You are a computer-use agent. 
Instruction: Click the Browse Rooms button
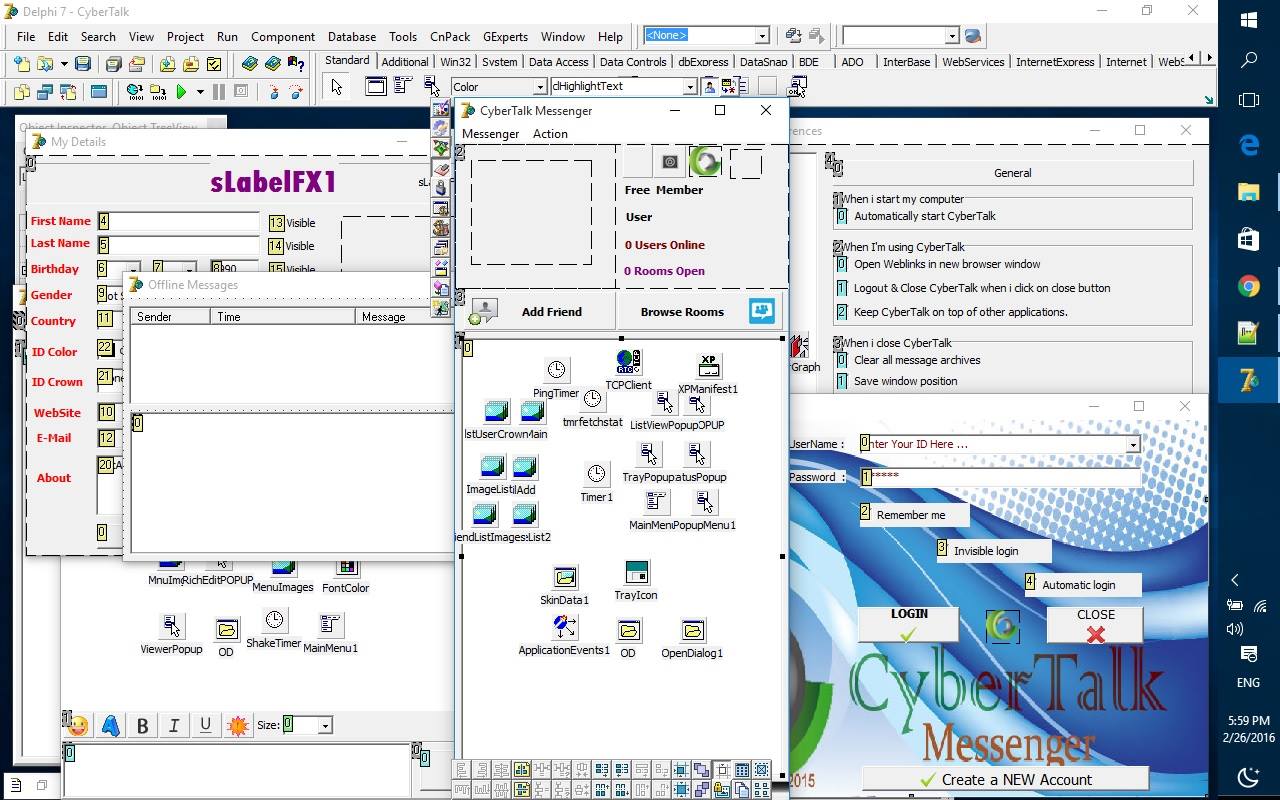[698, 311]
